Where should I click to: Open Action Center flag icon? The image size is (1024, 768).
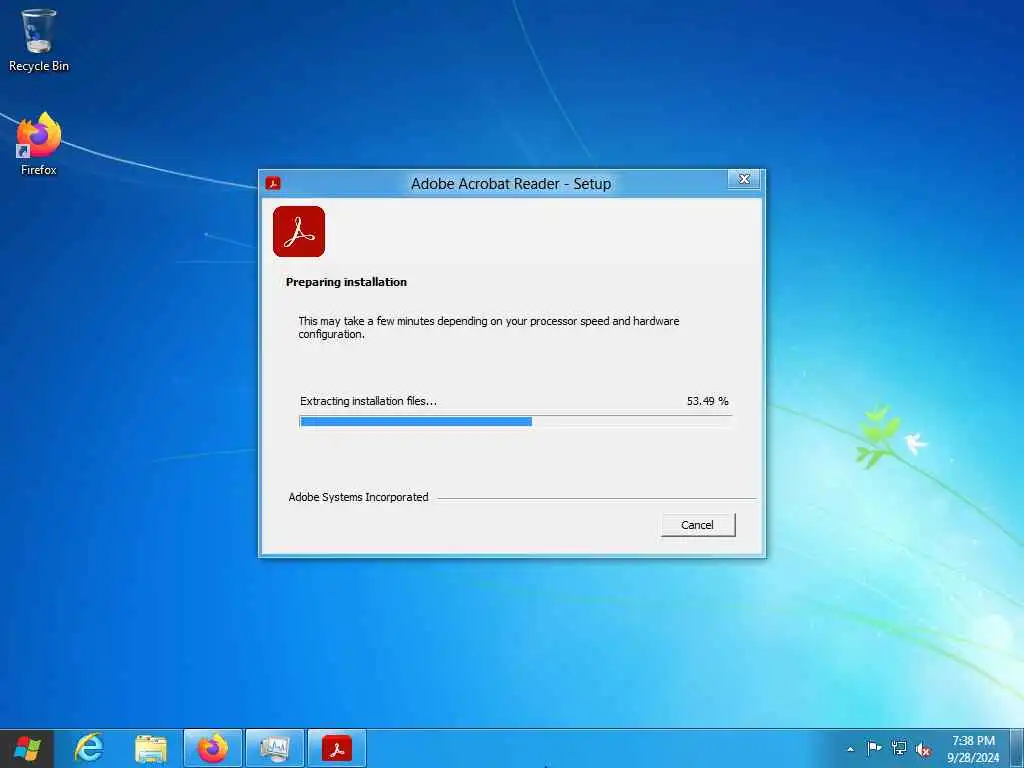click(874, 748)
